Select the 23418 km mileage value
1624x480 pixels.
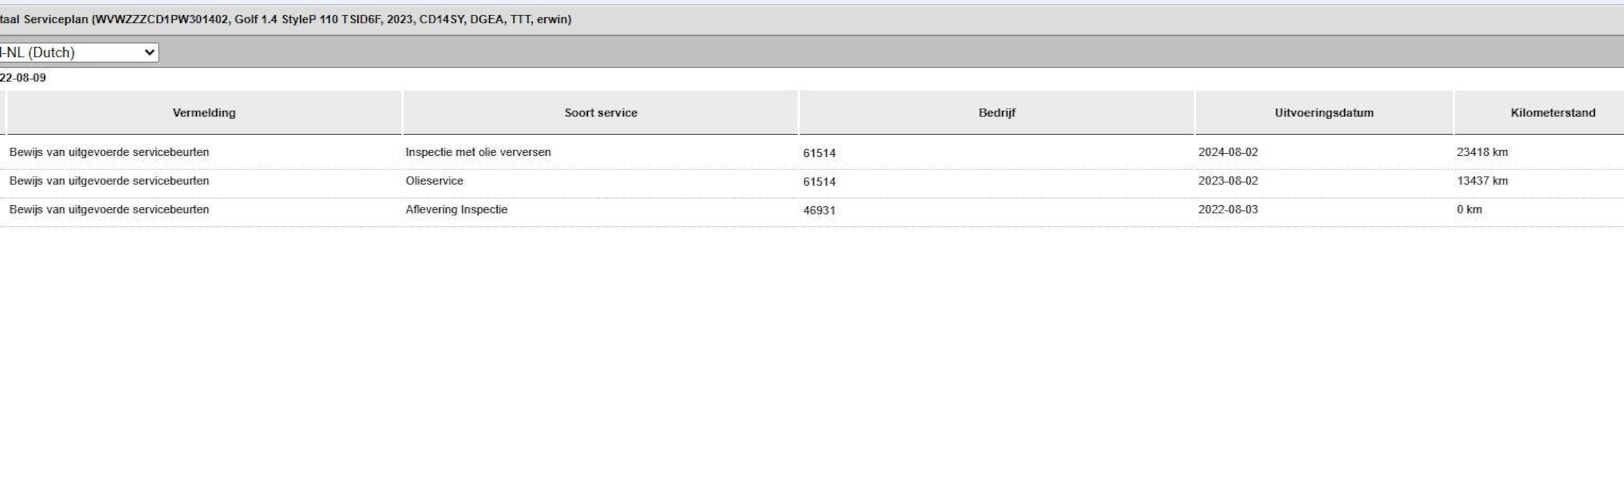click(x=1482, y=152)
